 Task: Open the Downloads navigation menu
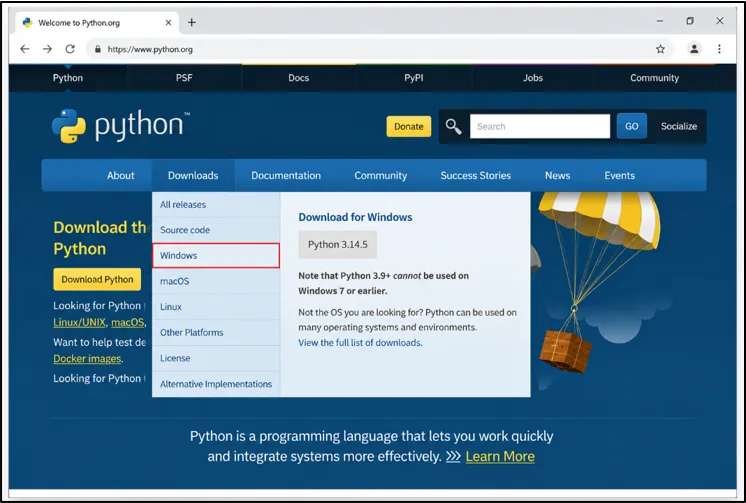point(193,175)
